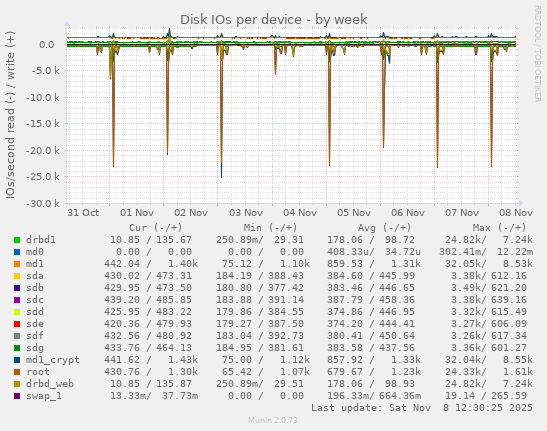Click the '05 Nov' x-axis label
The height and width of the screenshot is (431, 547).
[x=354, y=213]
